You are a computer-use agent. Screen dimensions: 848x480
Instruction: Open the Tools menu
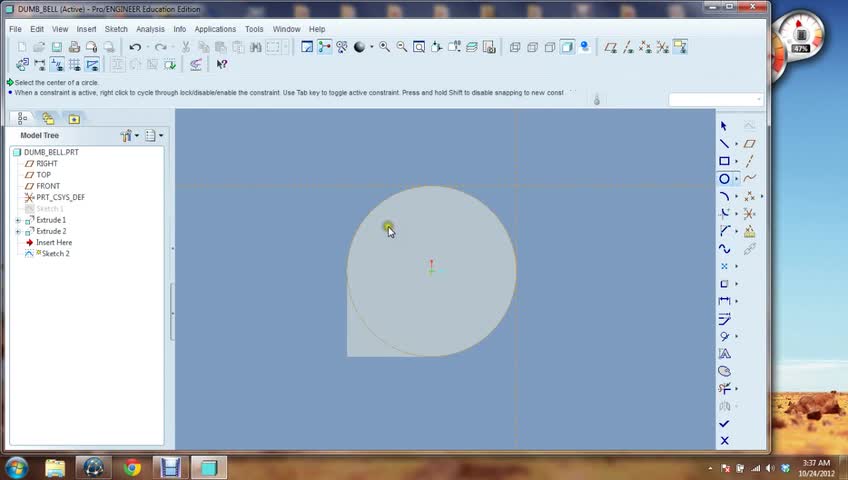coord(254,29)
